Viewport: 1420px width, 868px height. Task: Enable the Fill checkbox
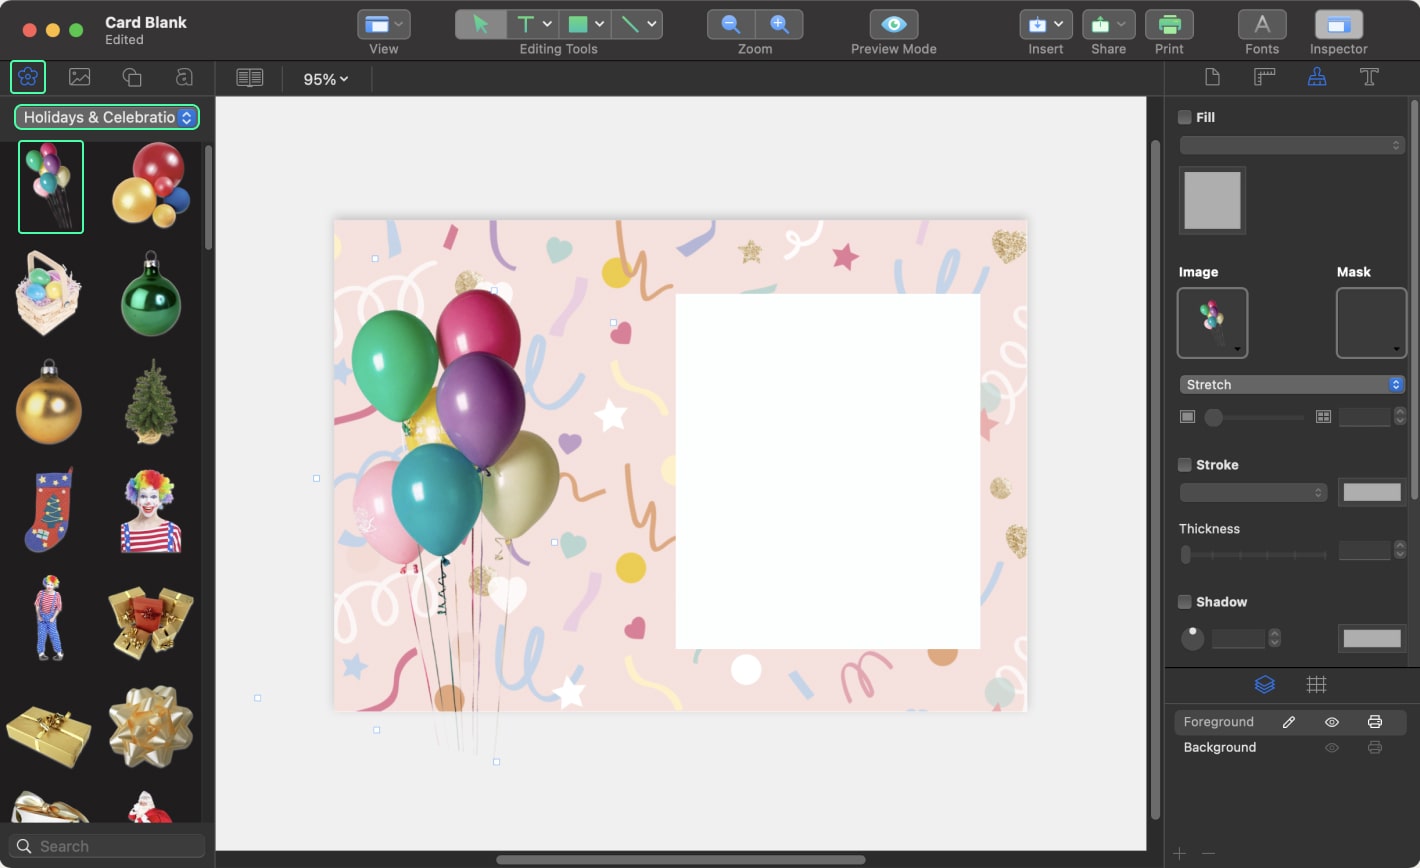pyautogui.click(x=1185, y=117)
